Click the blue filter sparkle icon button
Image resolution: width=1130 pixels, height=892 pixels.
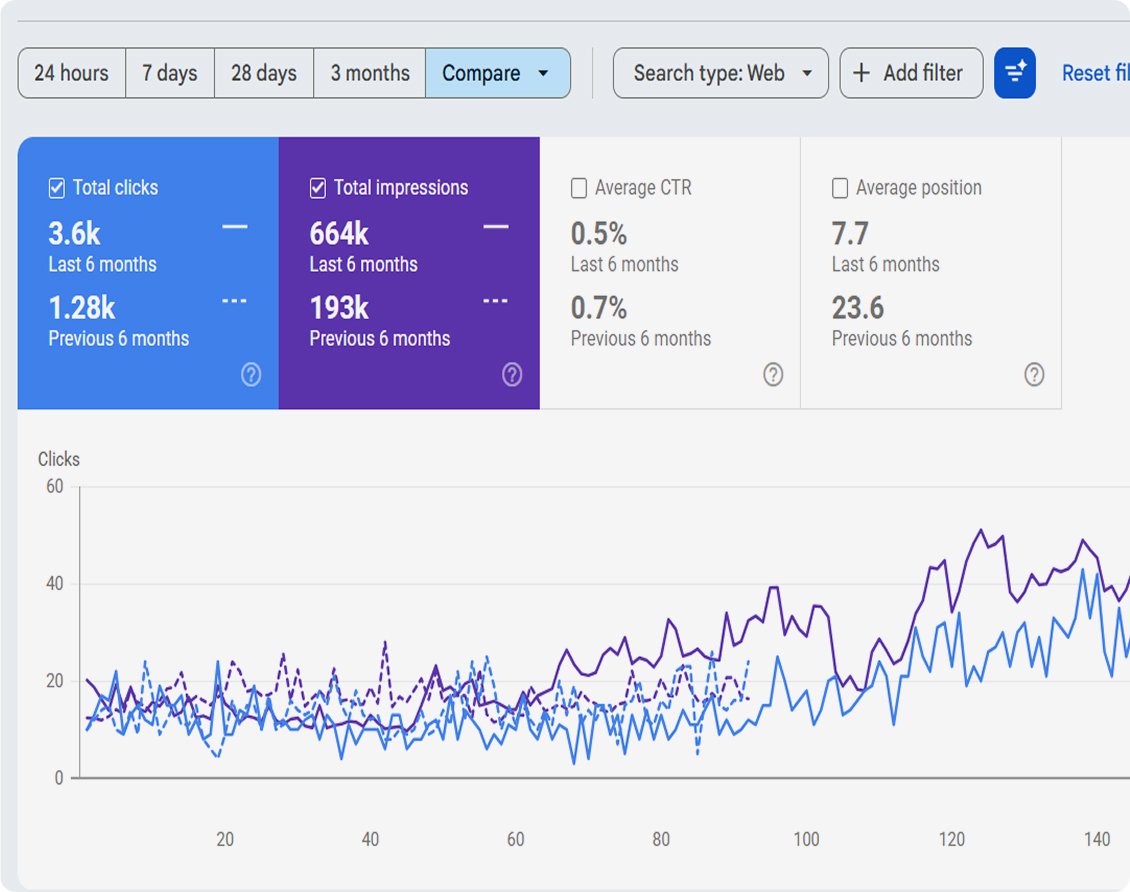[1015, 73]
